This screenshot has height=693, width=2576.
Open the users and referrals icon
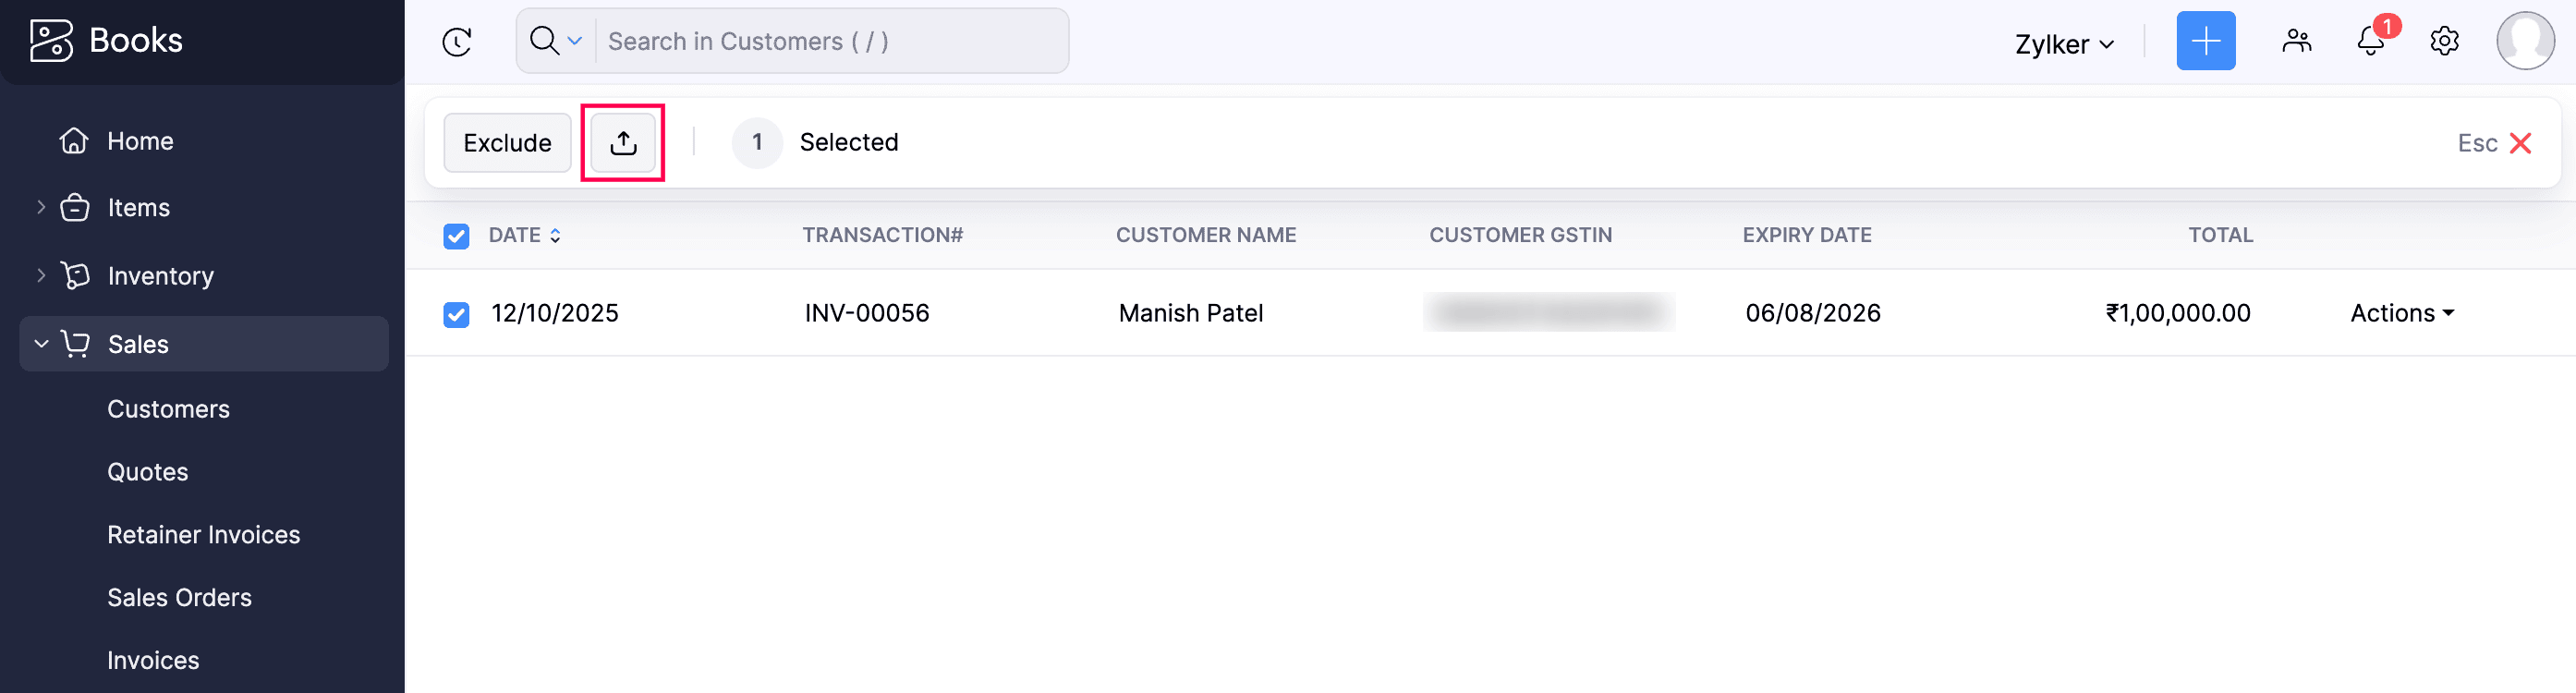pos(2297,41)
